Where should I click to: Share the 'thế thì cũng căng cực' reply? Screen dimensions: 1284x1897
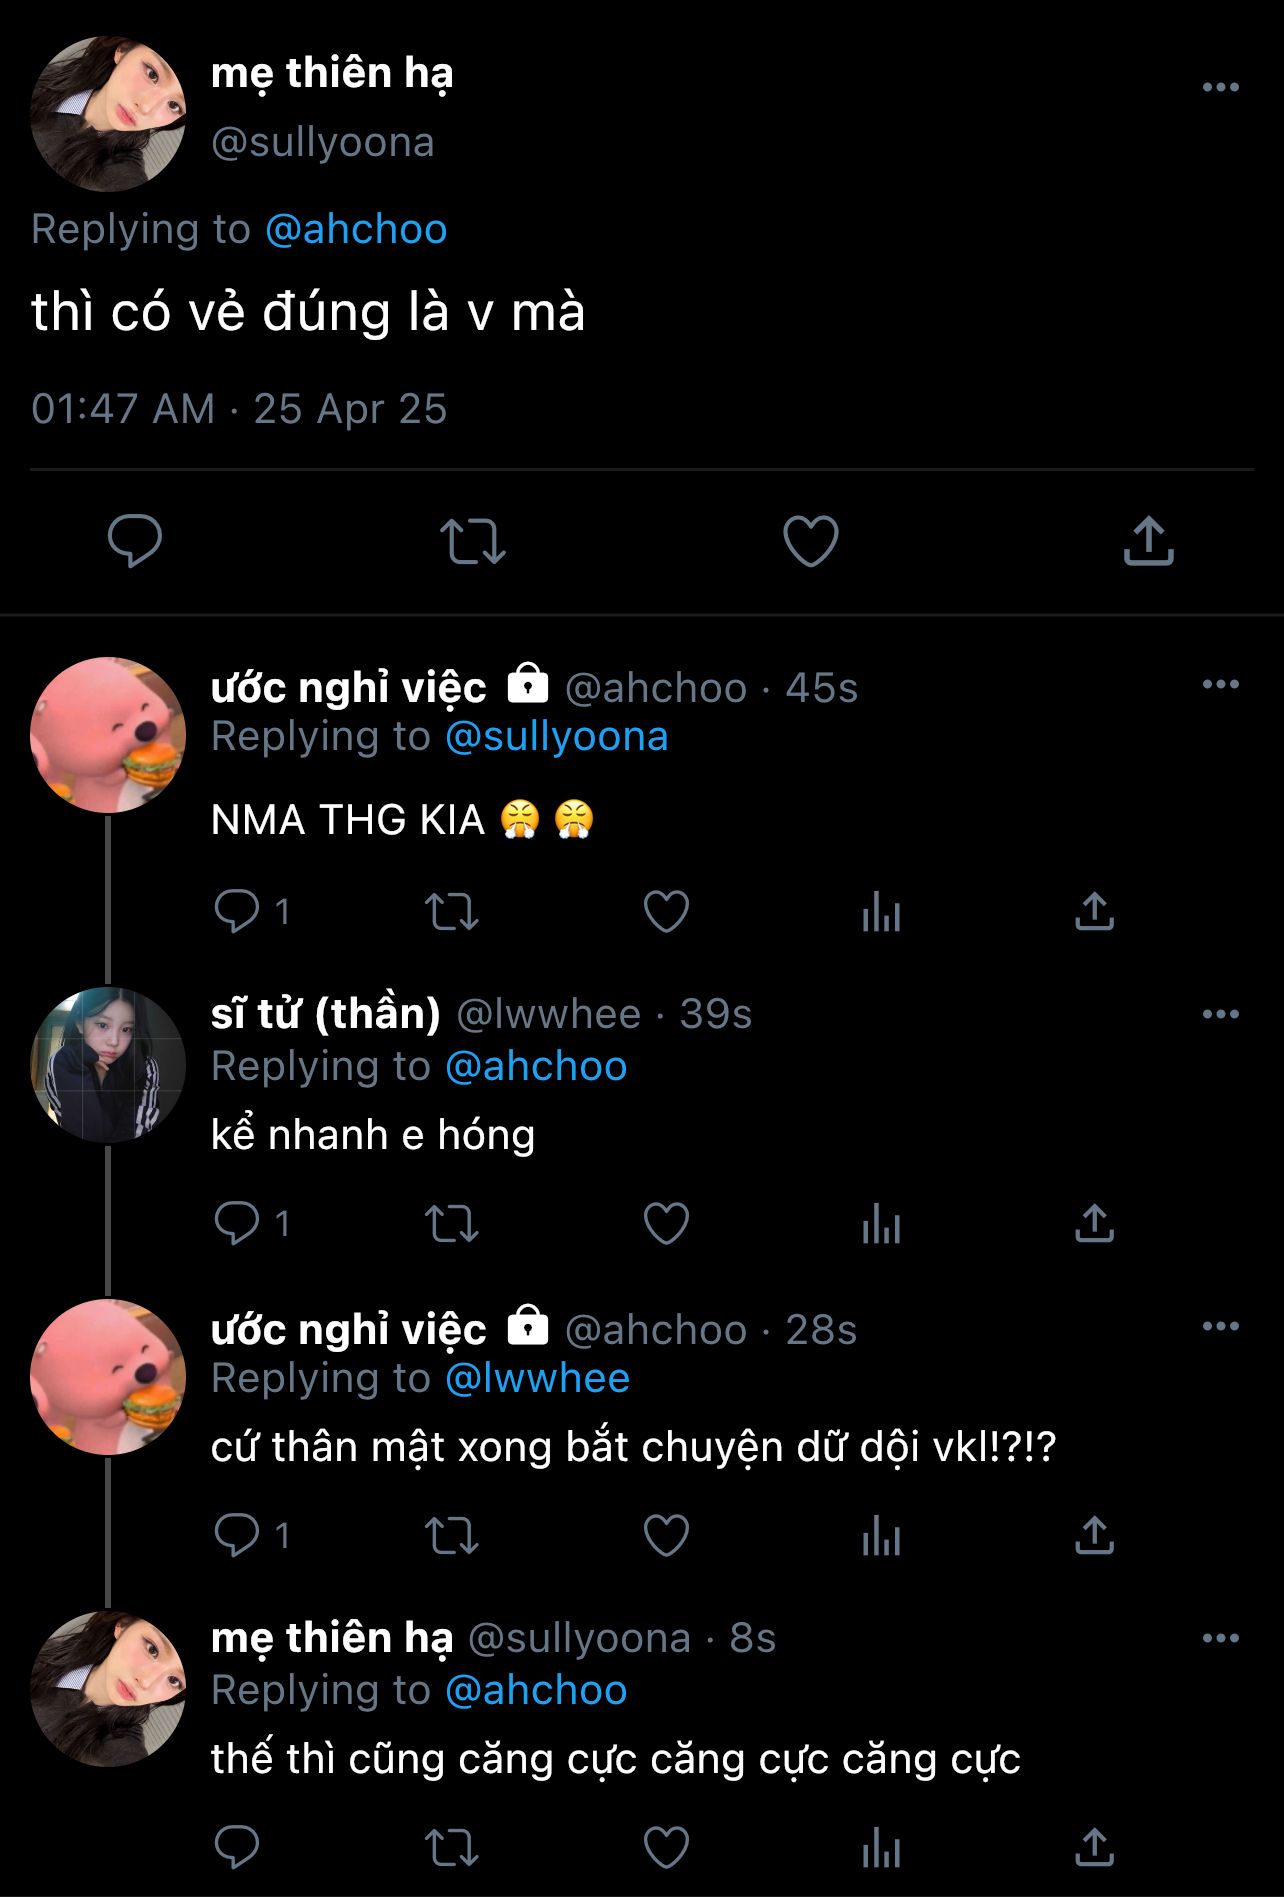[x=1094, y=1848]
